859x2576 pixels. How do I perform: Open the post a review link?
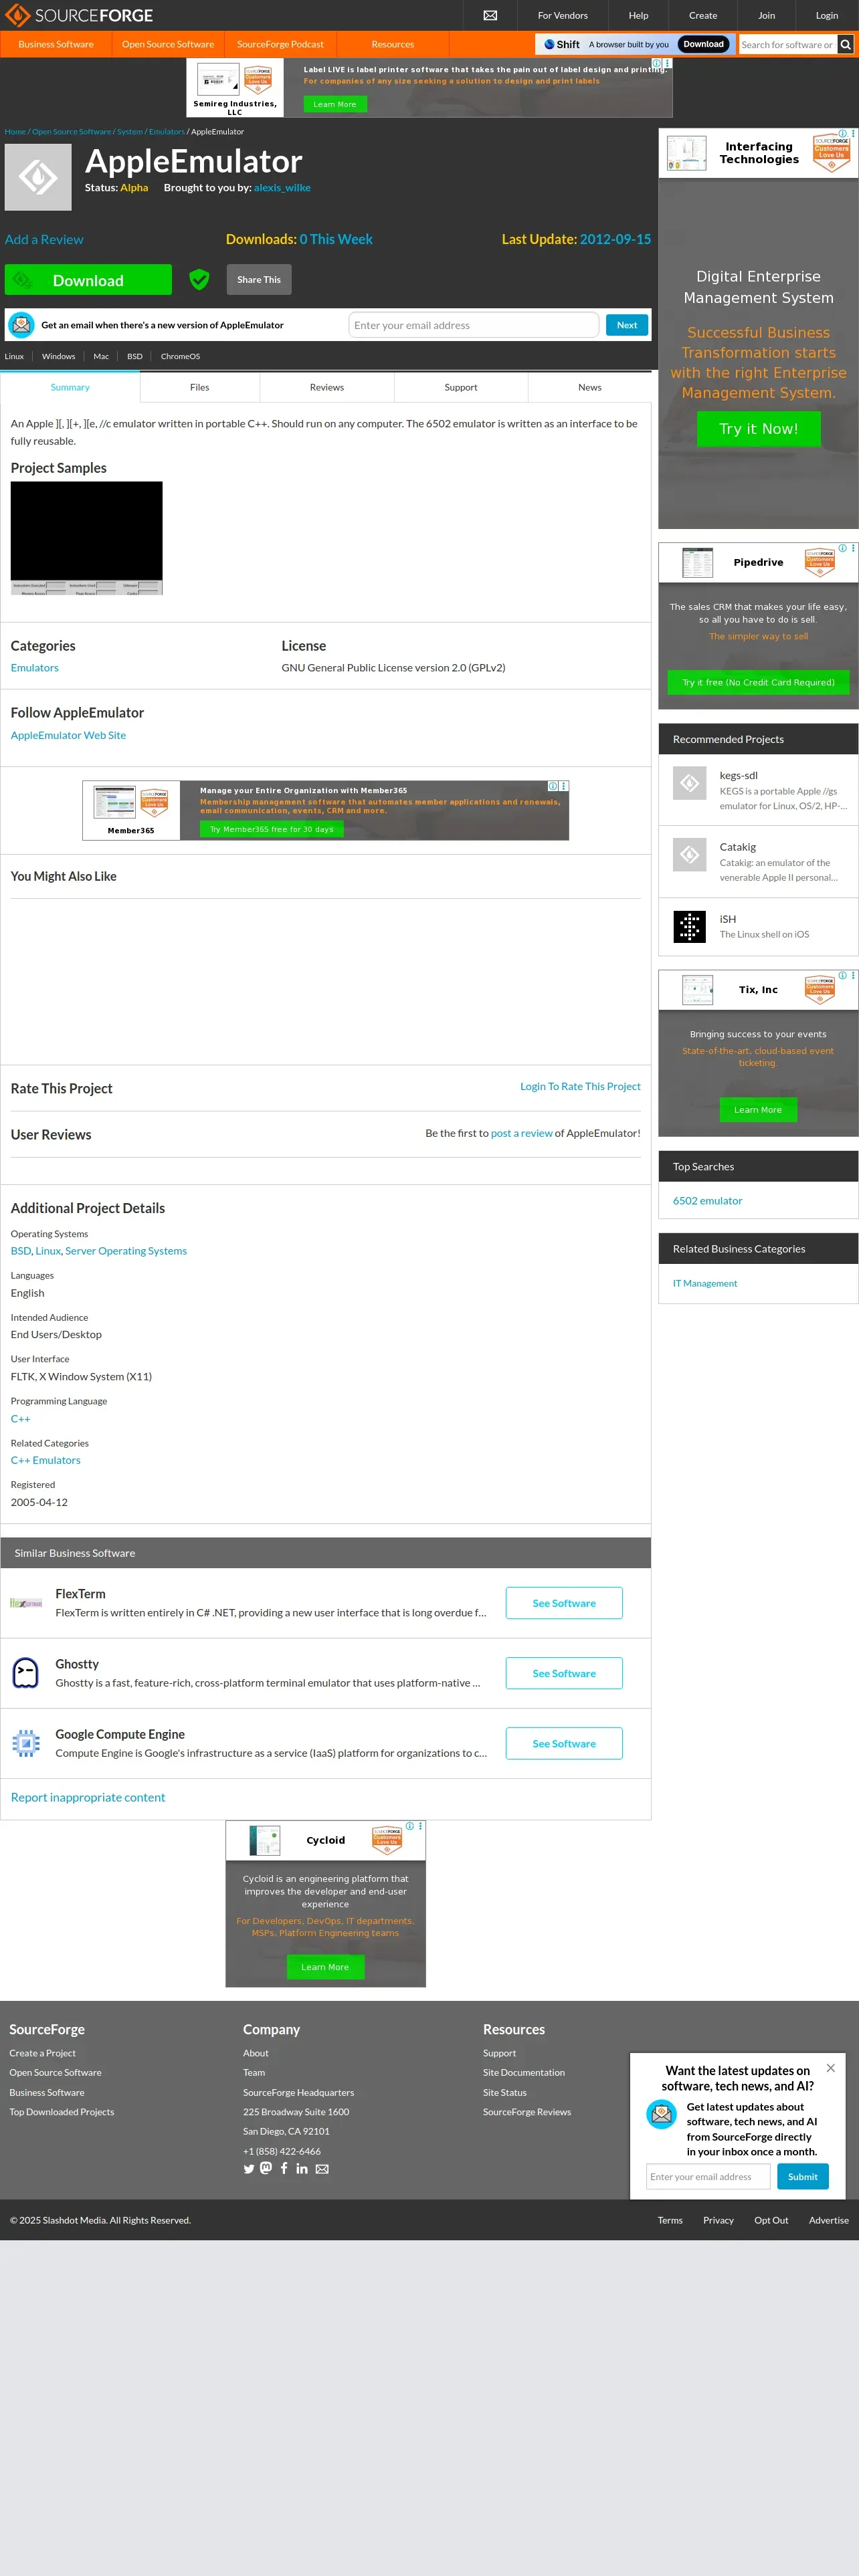(x=522, y=1133)
